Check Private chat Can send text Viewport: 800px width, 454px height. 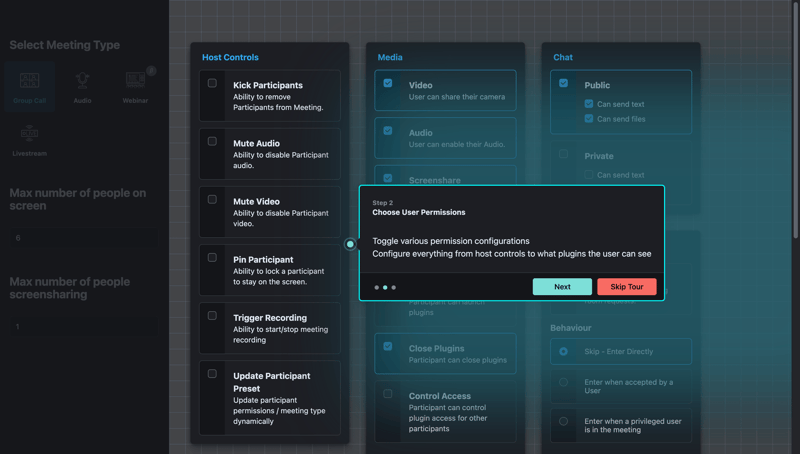[589, 175]
